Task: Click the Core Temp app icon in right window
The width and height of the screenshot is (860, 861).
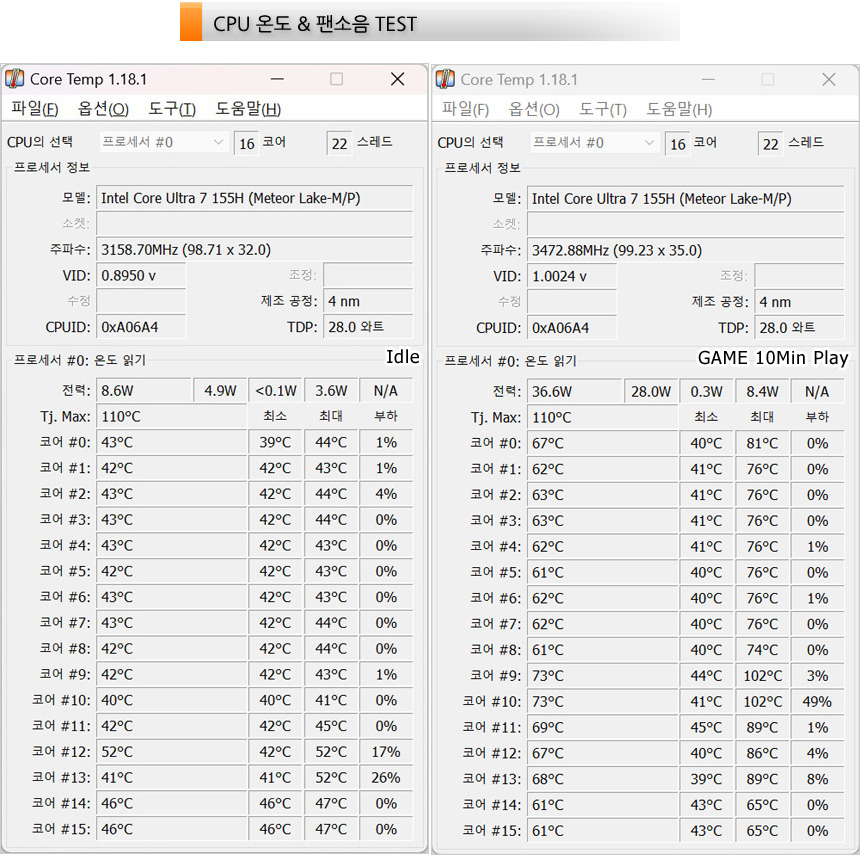Action: click(x=445, y=79)
